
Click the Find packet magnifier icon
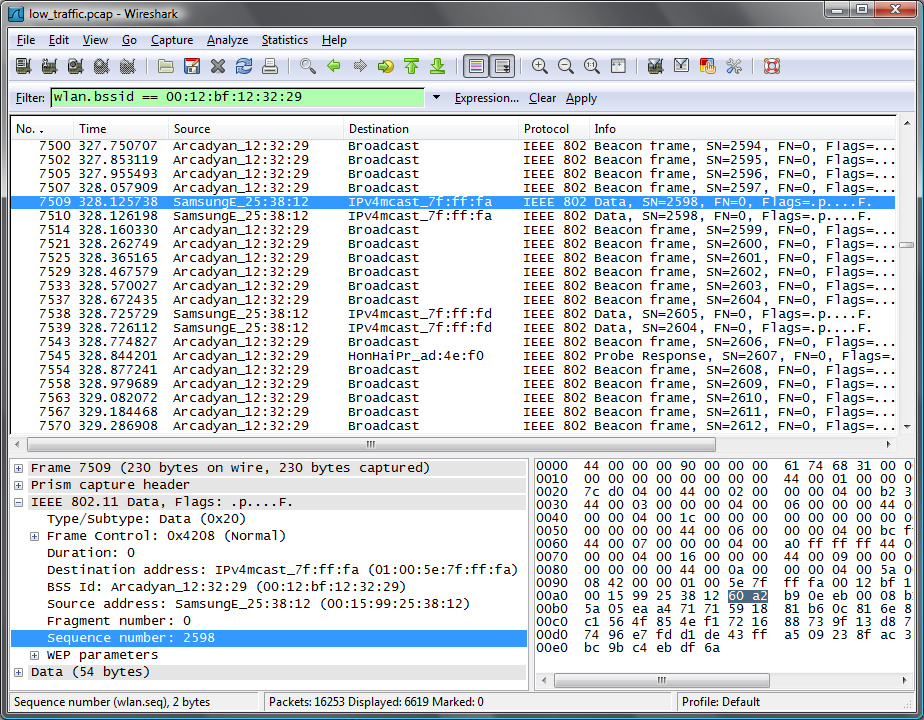pyautogui.click(x=308, y=67)
